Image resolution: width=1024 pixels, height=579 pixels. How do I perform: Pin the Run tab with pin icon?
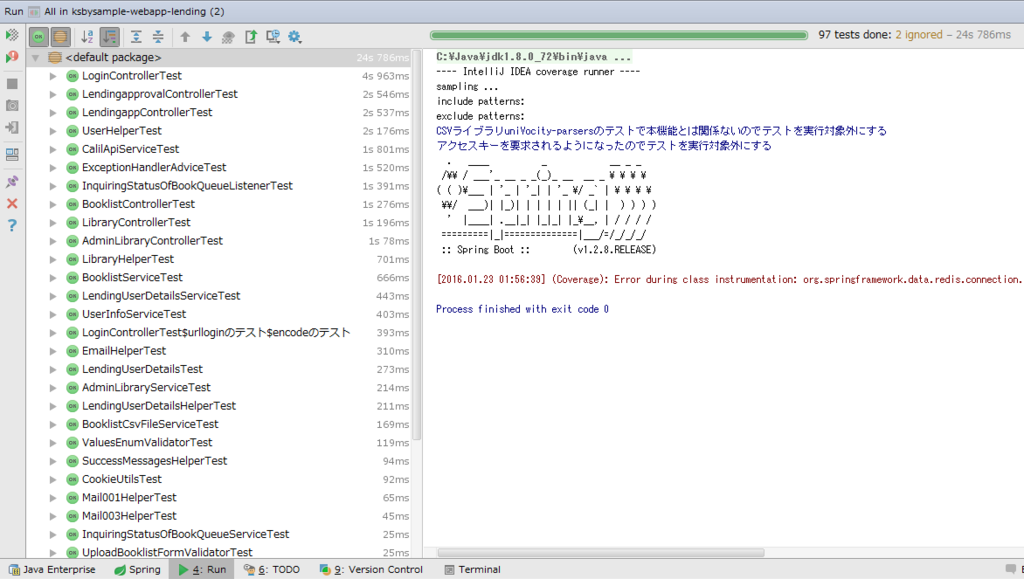[x=12, y=181]
